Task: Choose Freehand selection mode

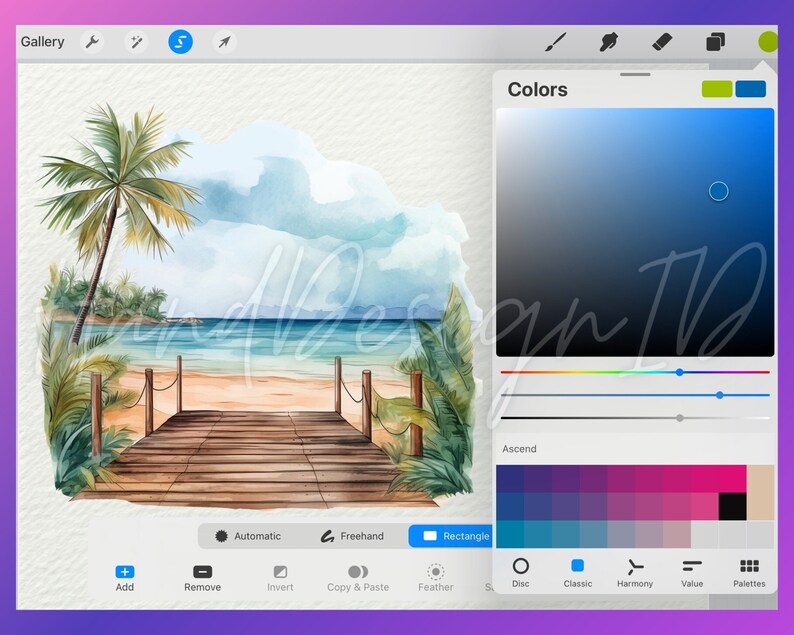Action: click(352, 536)
